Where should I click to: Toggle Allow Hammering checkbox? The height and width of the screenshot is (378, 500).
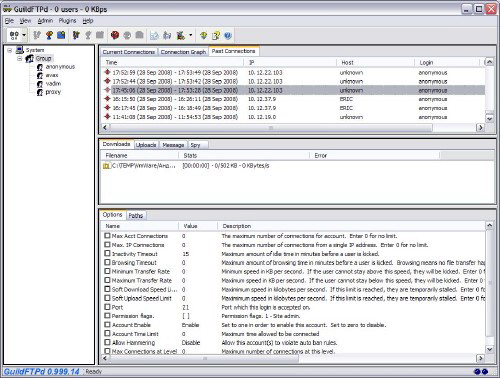(x=107, y=342)
